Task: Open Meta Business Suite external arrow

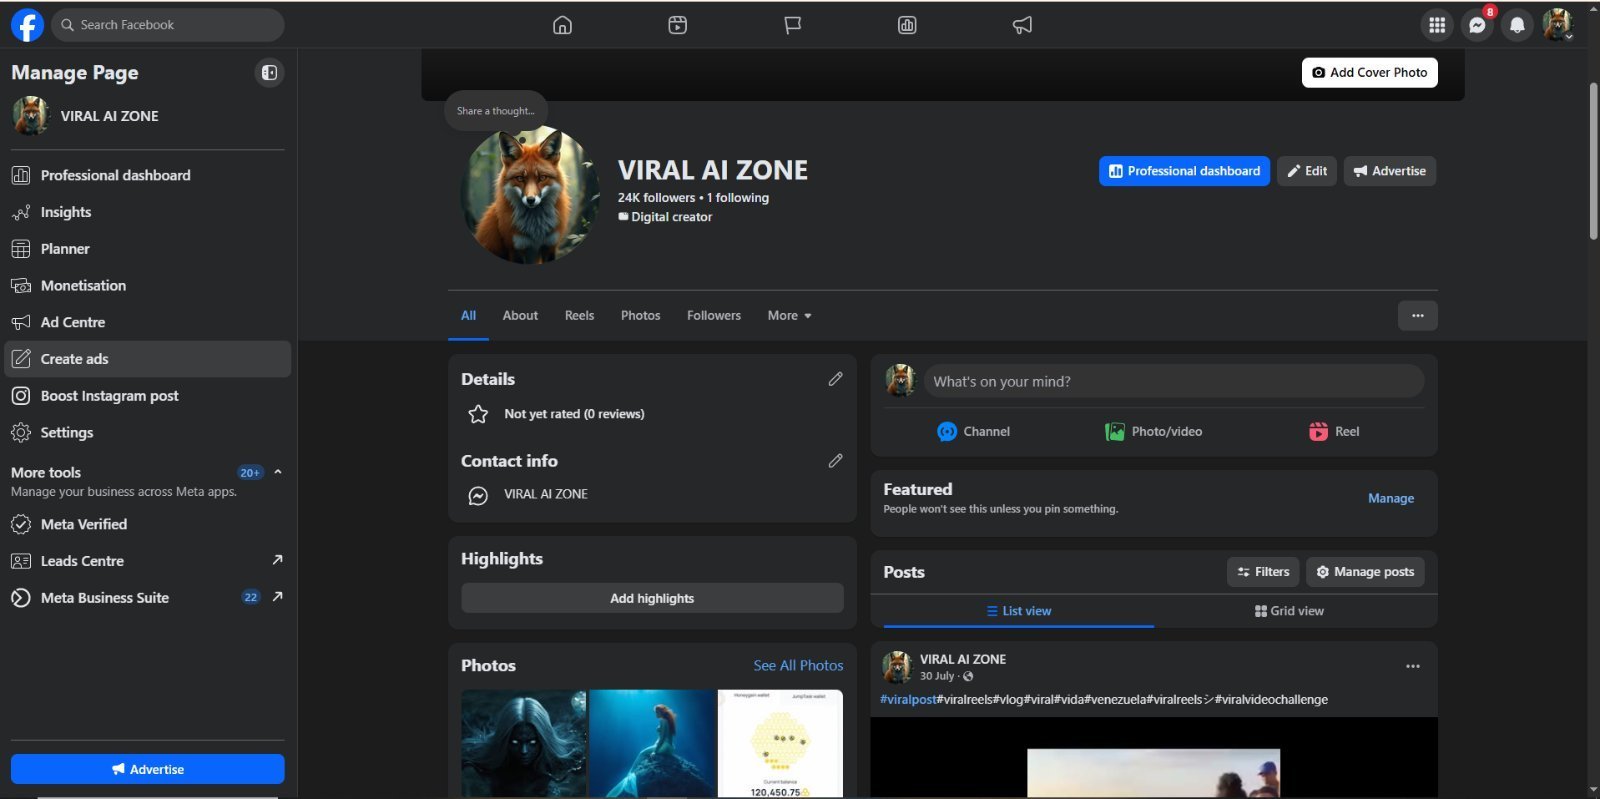Action: click(277, 597)
